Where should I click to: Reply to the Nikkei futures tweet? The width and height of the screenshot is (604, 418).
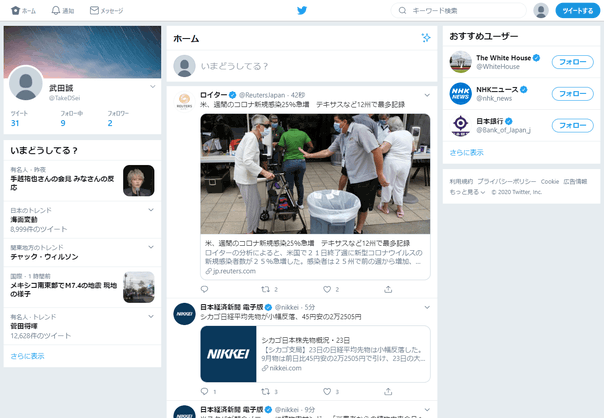click(x=205, y=391)
